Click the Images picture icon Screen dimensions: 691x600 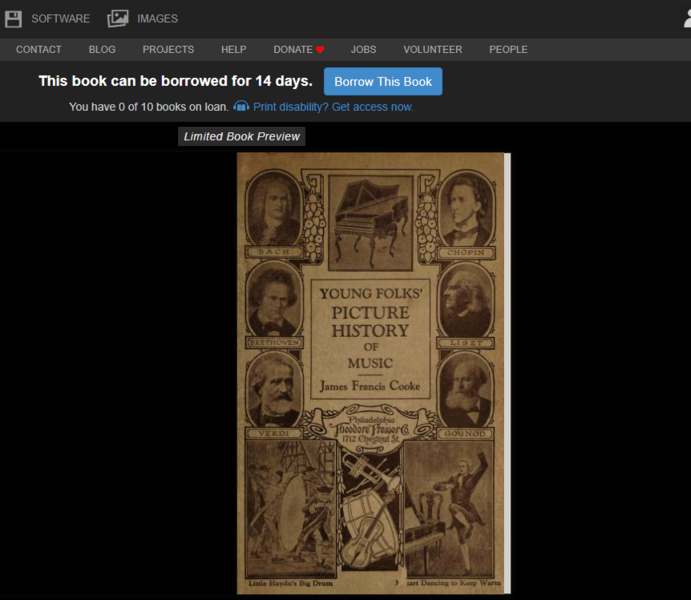point(118,19)
